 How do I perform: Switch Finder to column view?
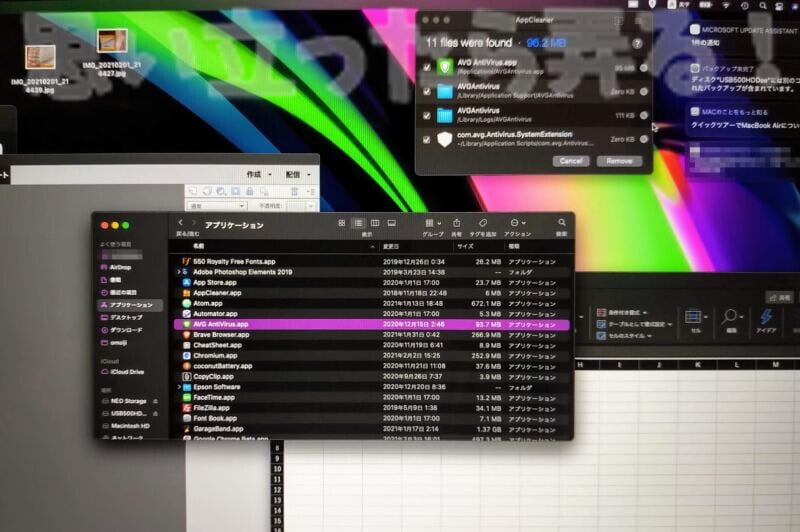click(x=375, y=223)
